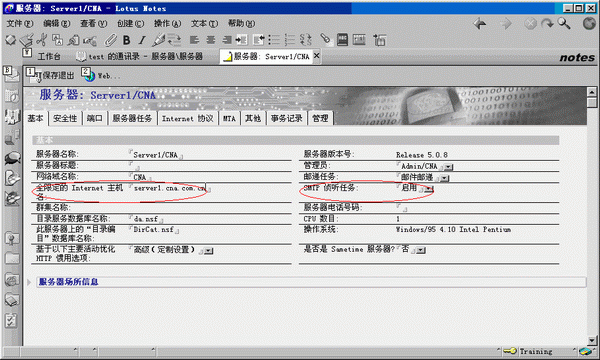600x360 pixels.
Task: Switch to the 服务器任务 tab
Action: click(132, 118)
